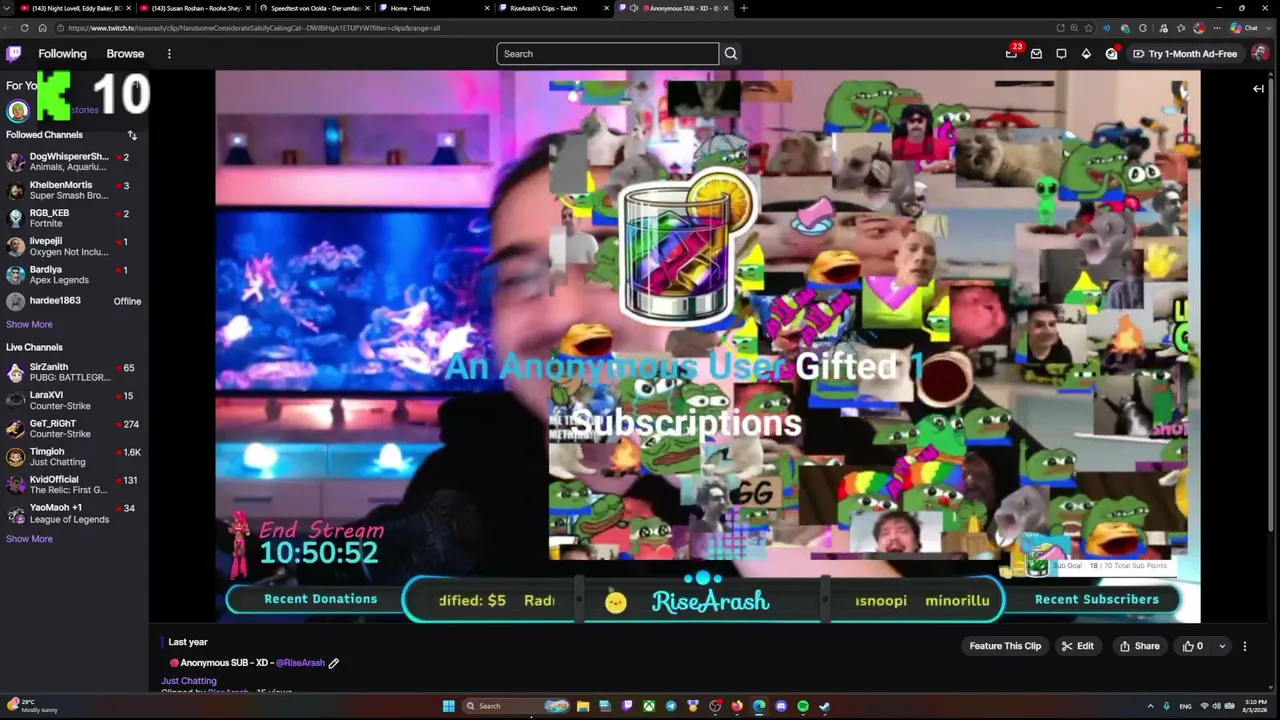
Task: Open Steam from the taskbar
Action: [x=825, y=706]
